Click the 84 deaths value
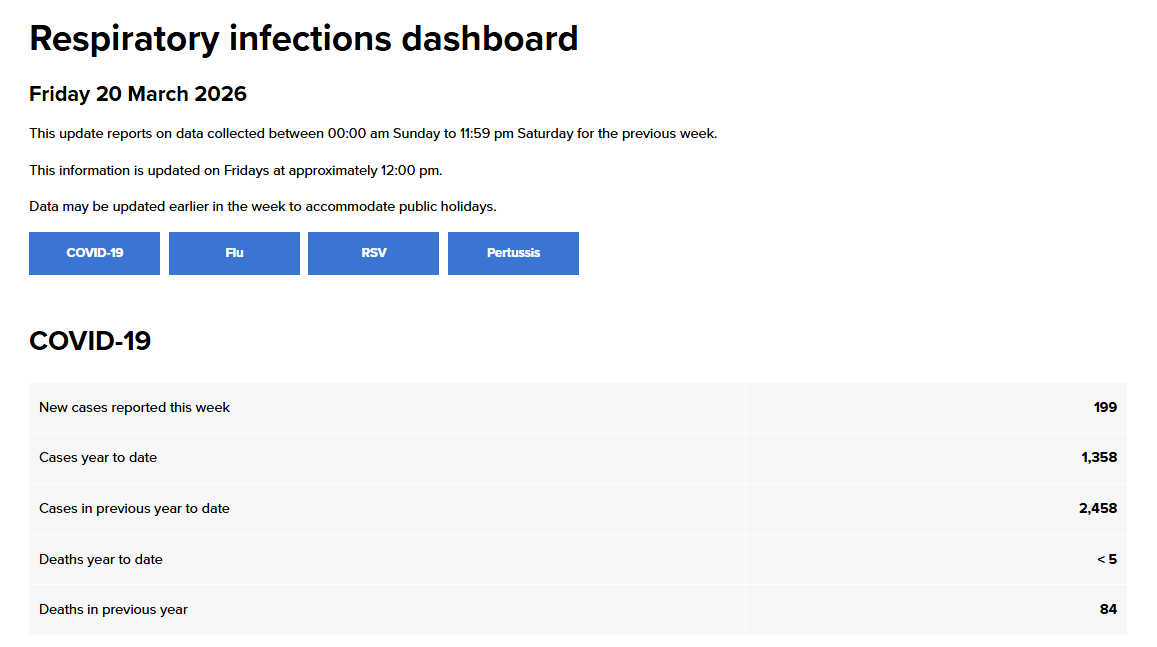This screenshot has height=647, width=1157. pos(1107,609)
